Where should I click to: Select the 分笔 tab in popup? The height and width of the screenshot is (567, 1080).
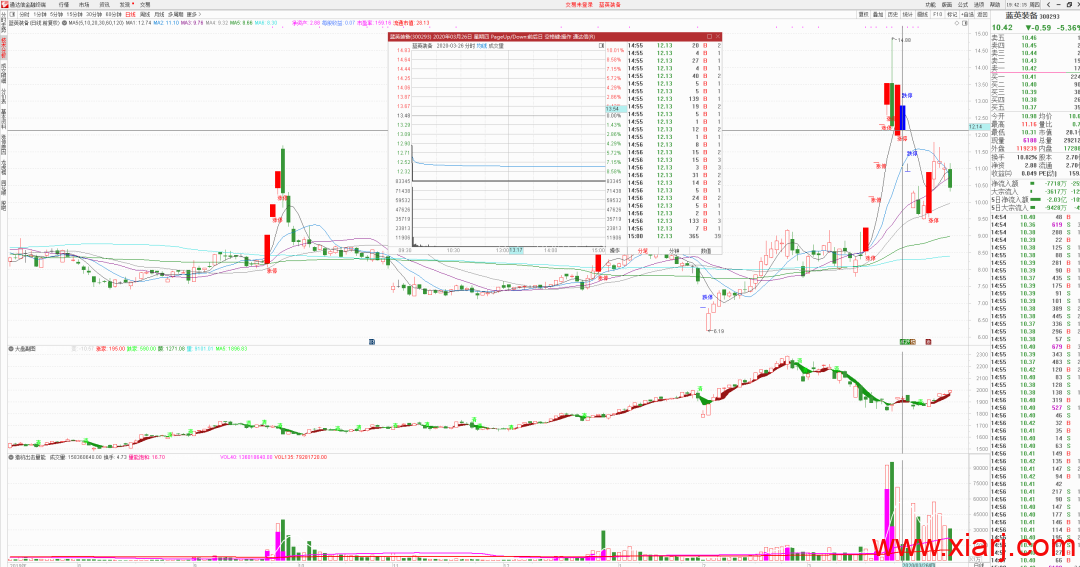pyautogui.click(x=643, y=251)
